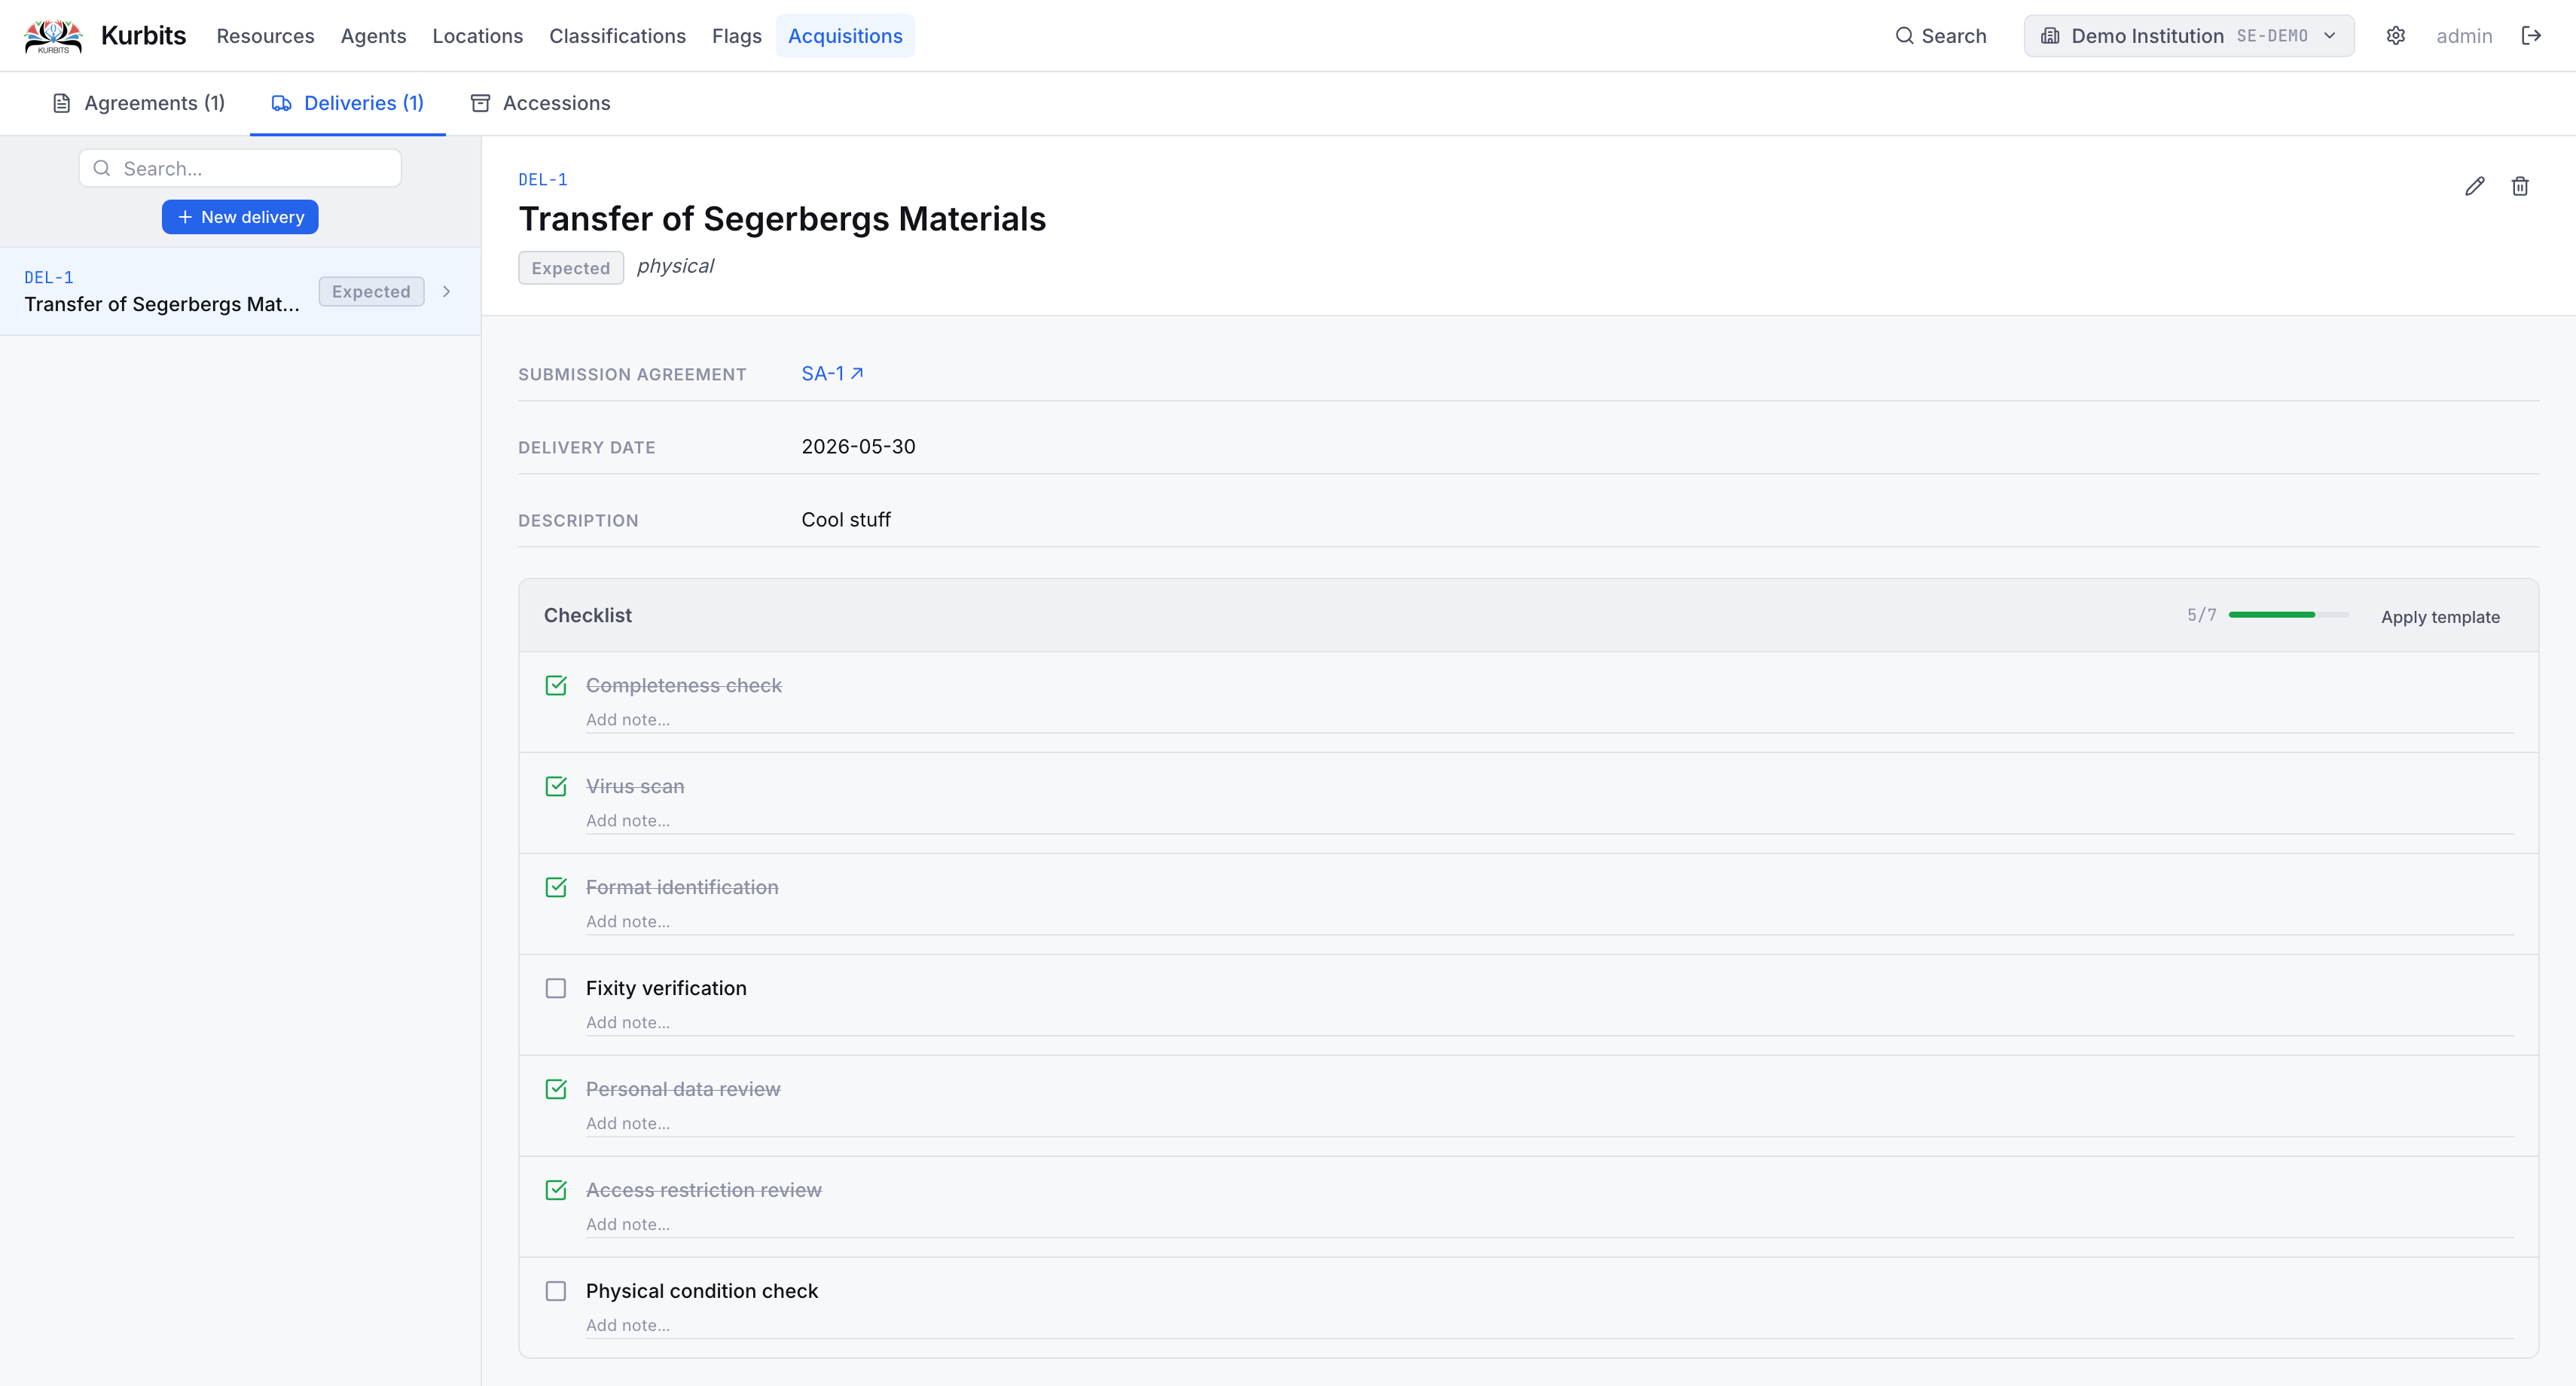Click the Kurbits logo icon

click(x=53, y=36)
